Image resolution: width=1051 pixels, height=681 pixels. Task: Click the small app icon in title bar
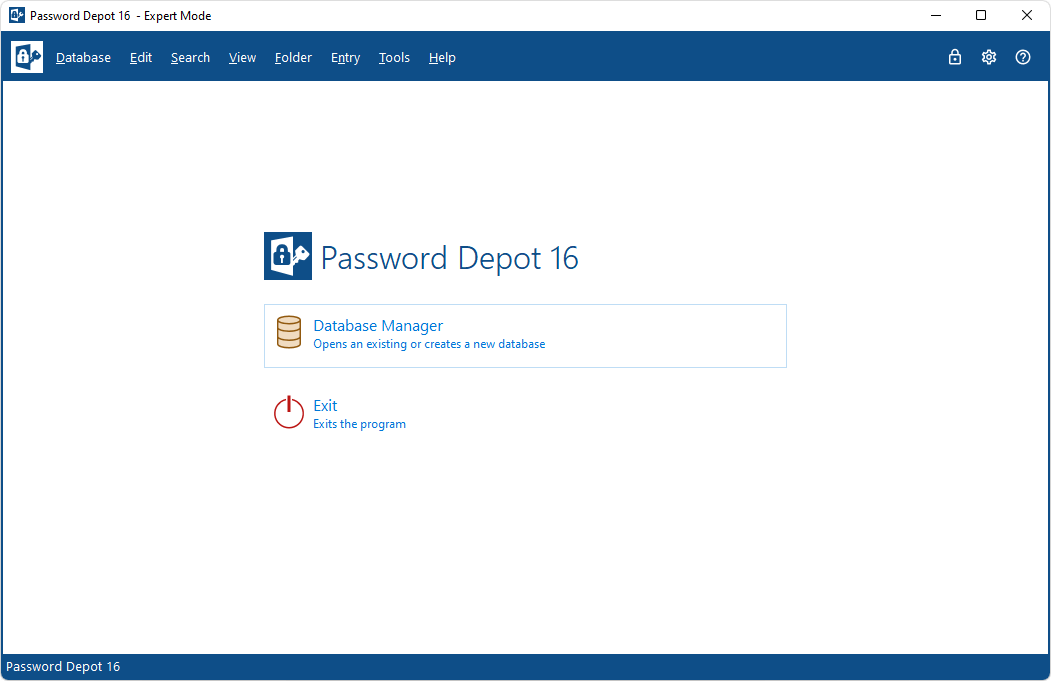pyautogui.click(x=17, y=15)
